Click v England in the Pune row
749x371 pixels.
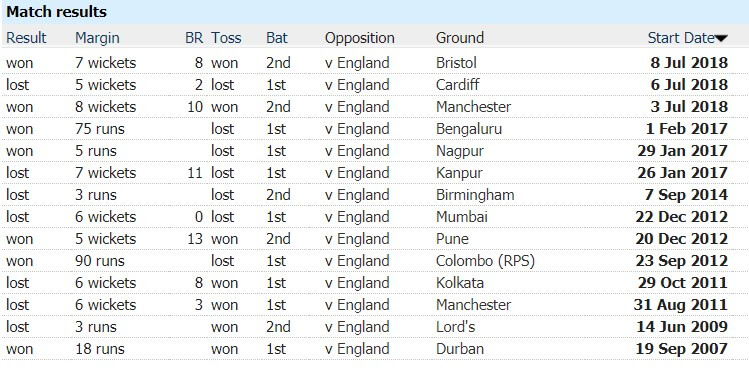(357, 239)
